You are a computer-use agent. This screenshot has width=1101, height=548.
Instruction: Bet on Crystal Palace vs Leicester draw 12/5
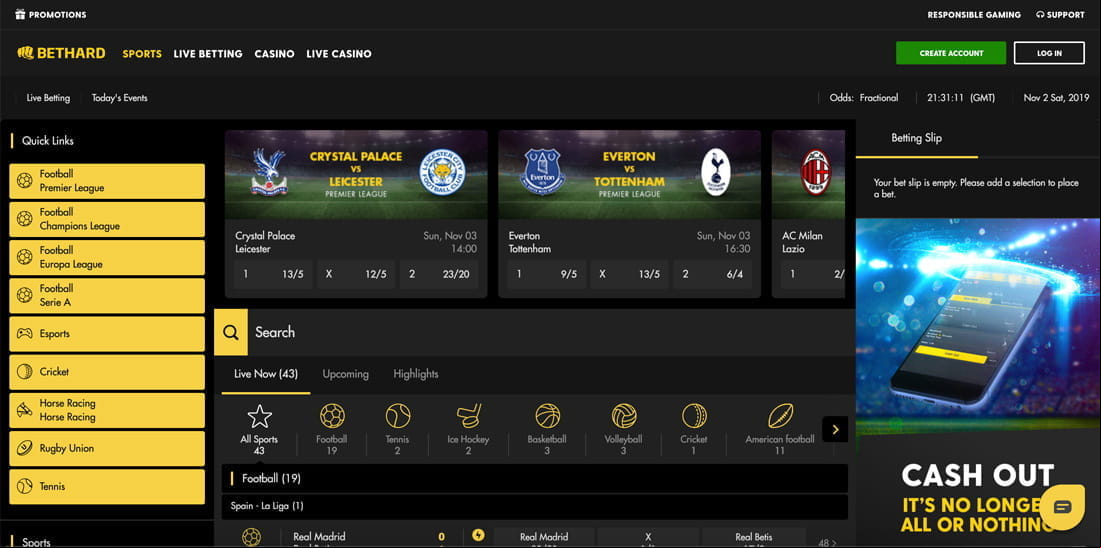point(356,275)
